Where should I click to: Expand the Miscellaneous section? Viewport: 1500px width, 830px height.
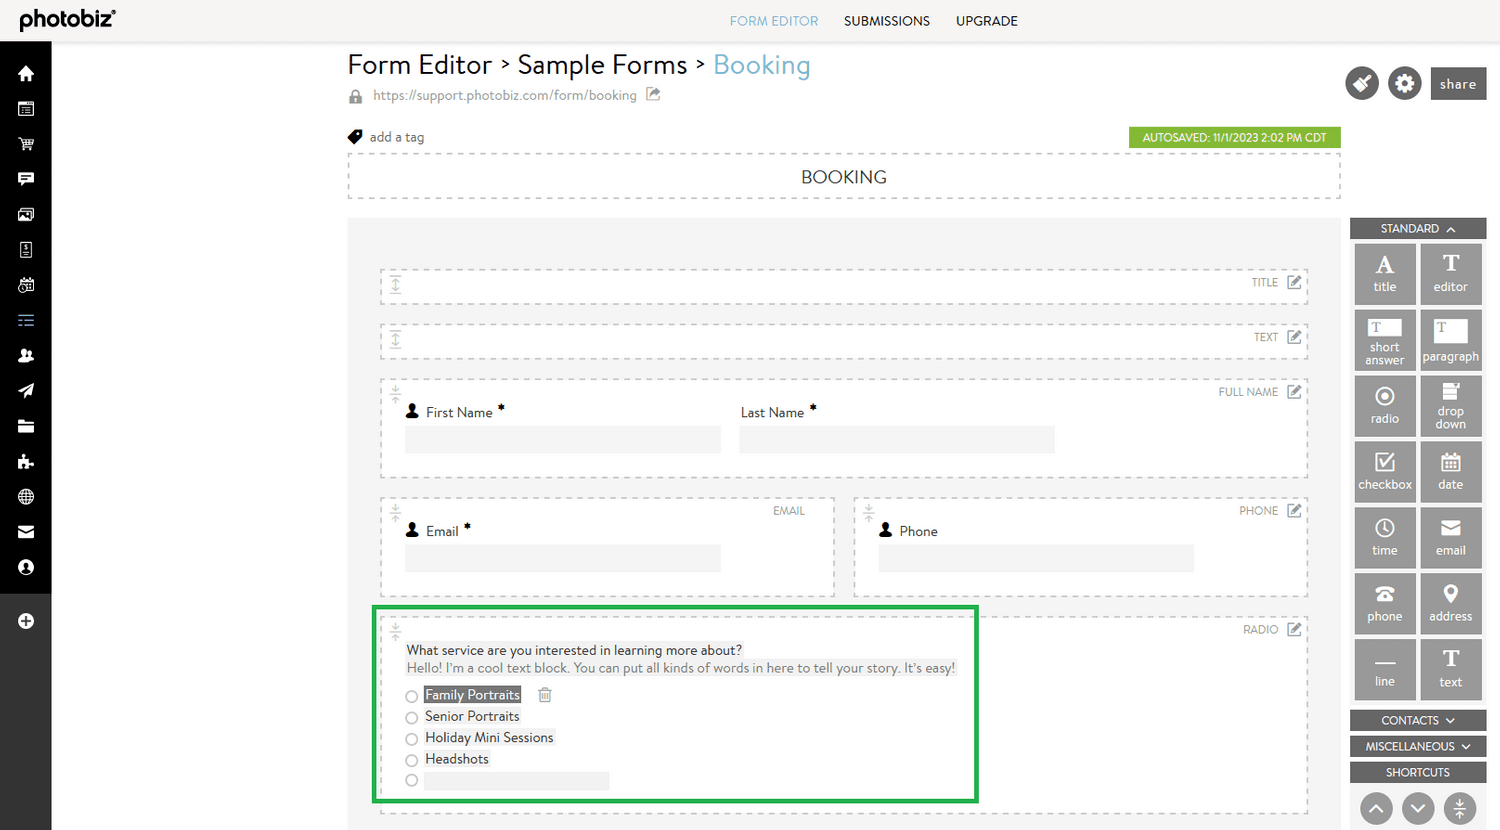click(1417, 746)
